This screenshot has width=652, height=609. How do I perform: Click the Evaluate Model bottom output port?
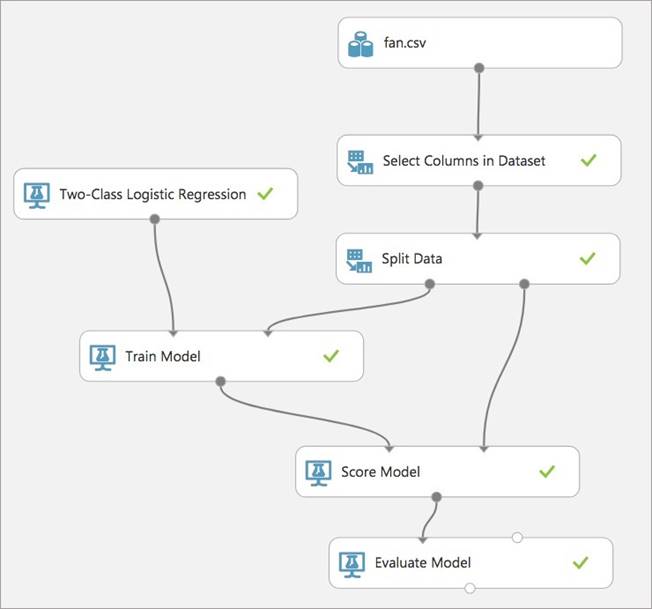(470, 588)
